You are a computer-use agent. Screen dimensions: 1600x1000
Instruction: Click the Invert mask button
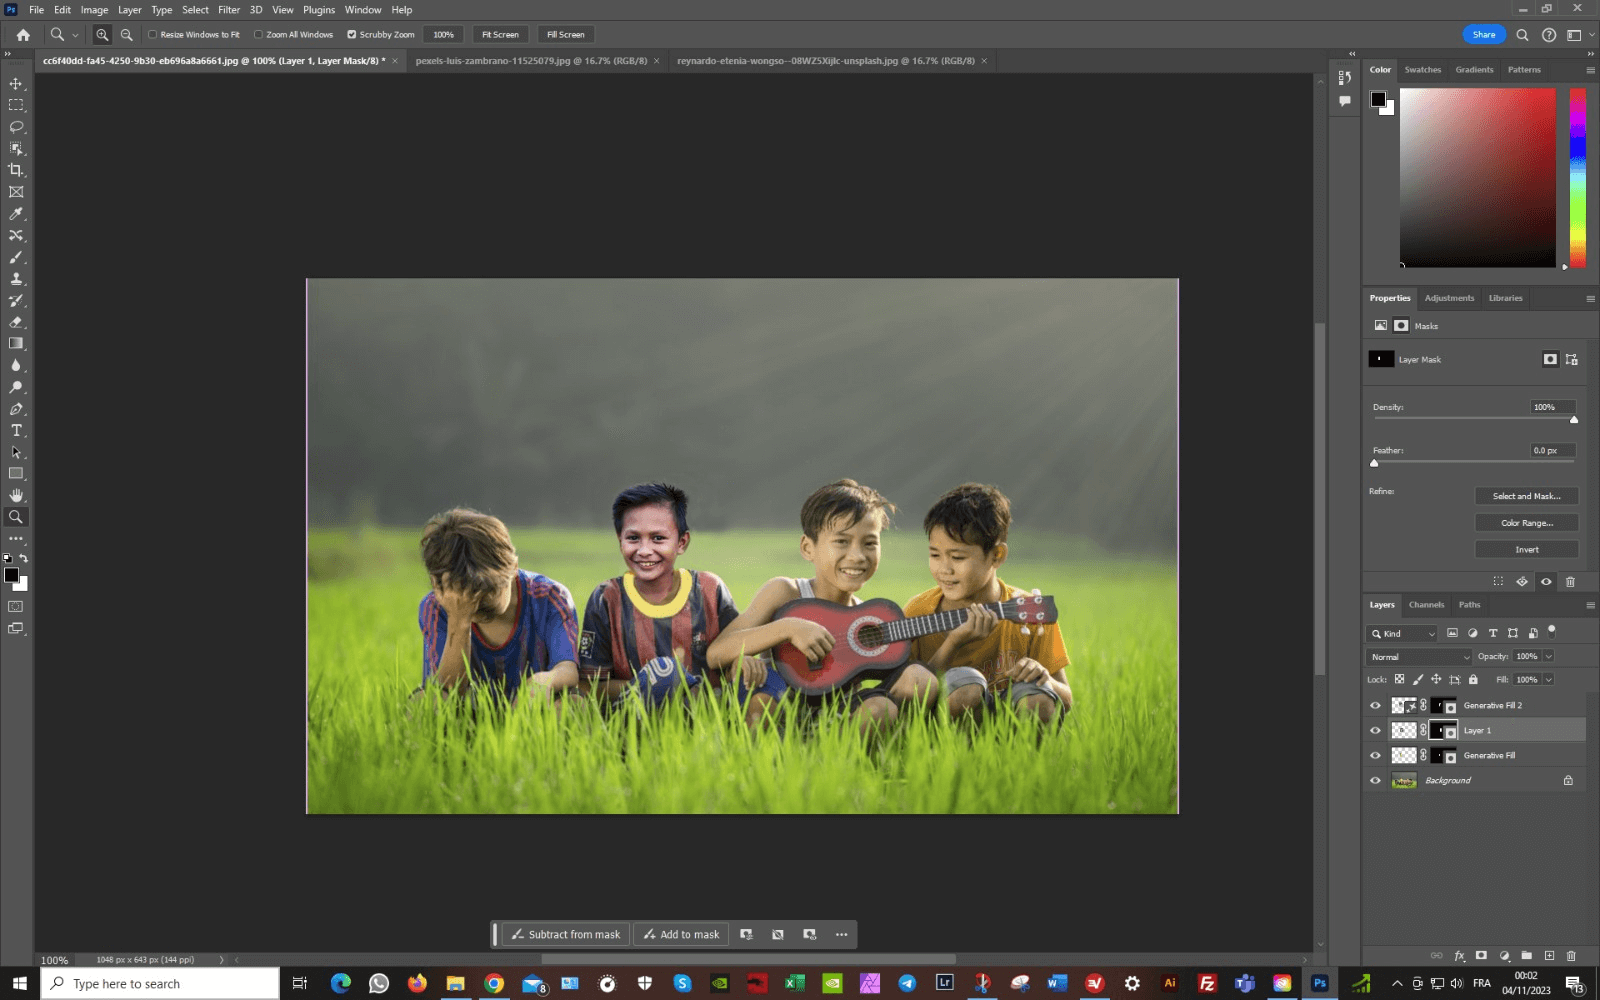coord(1526,550)
